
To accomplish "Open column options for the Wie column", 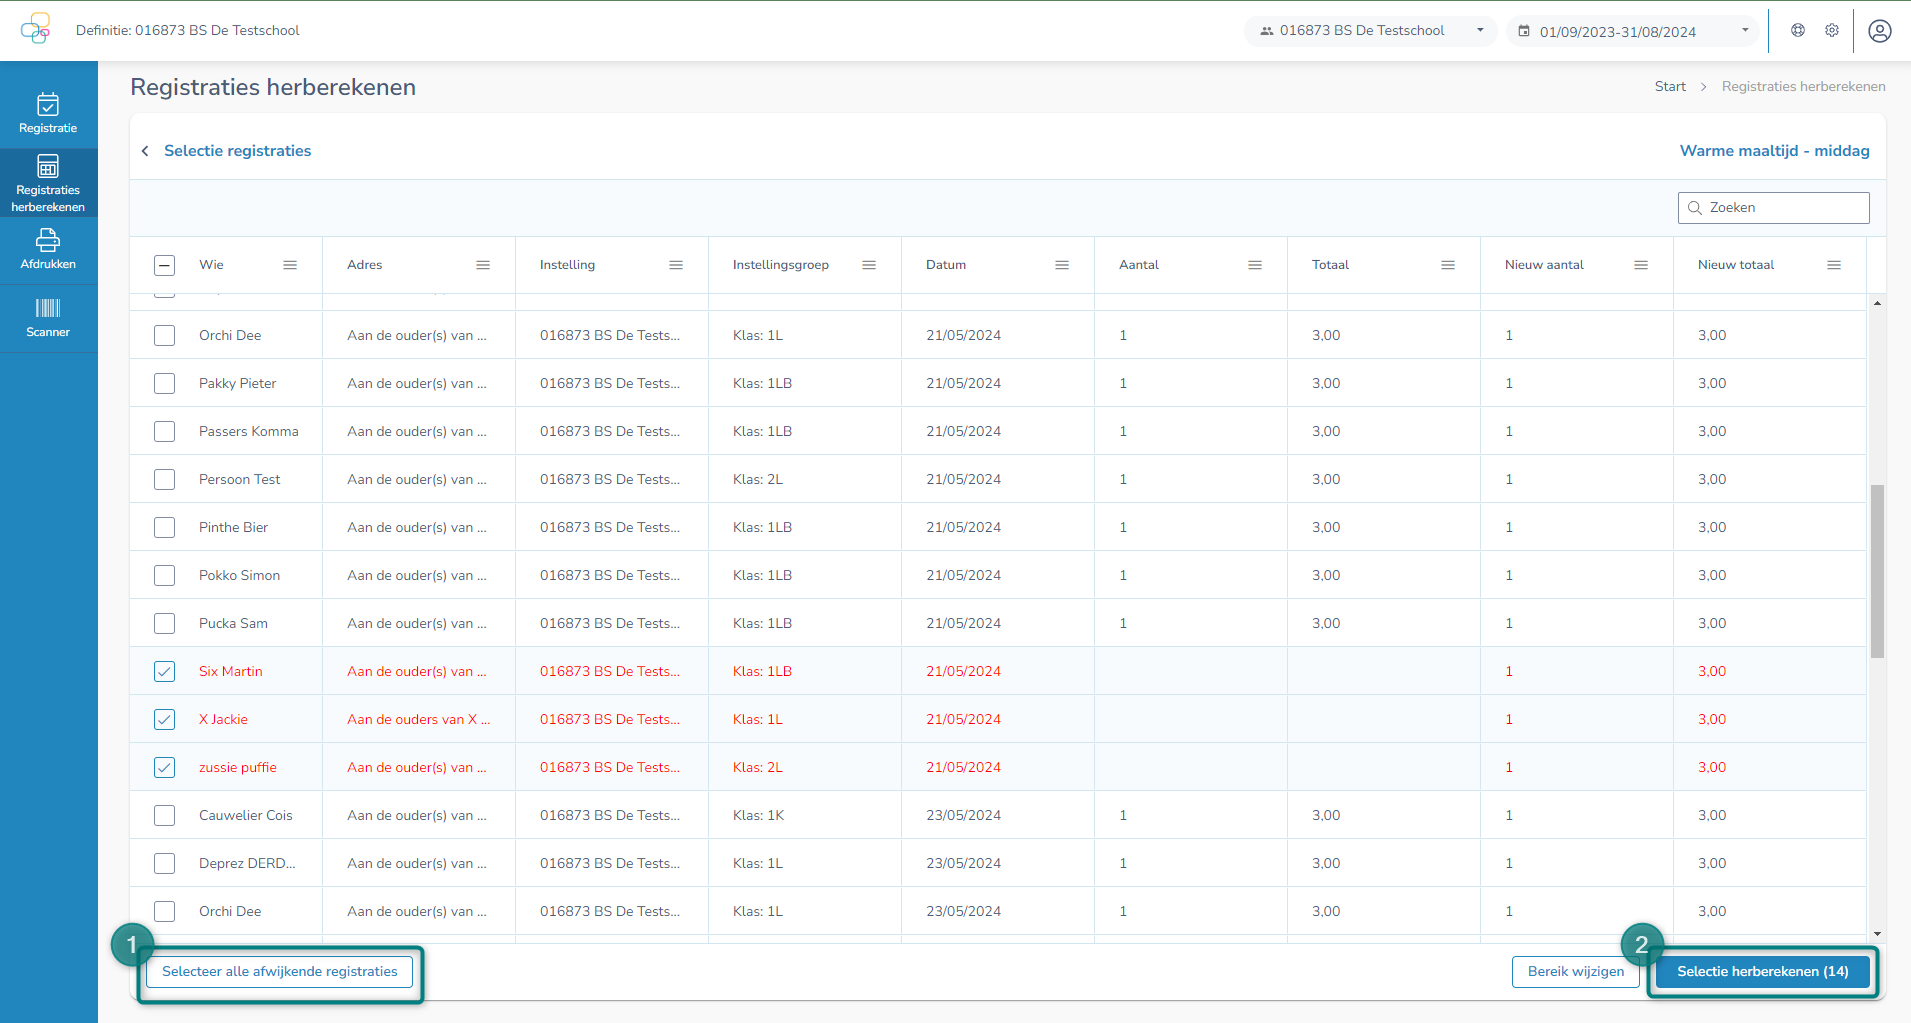I will (x=291, y=265).
